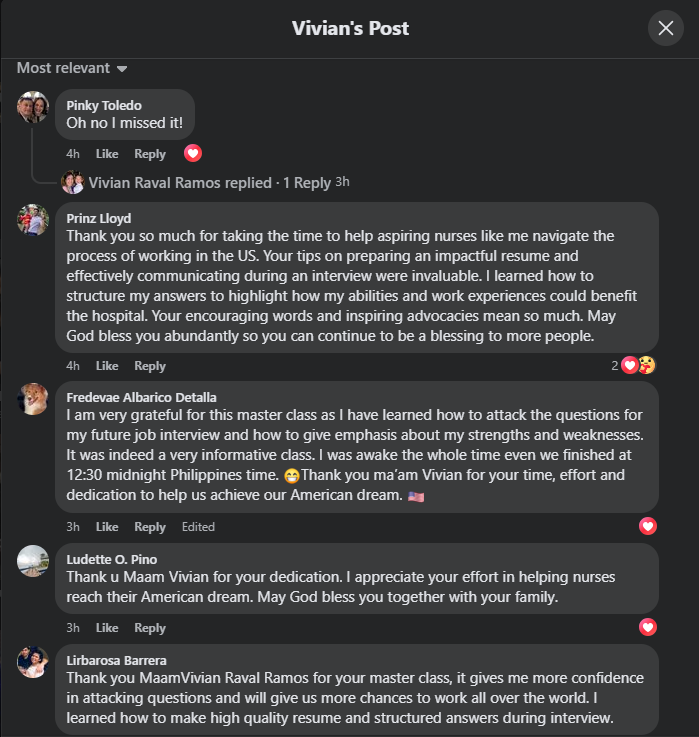Like Ludette O. Pino's comment
The image size is (699, 737).
107,628
